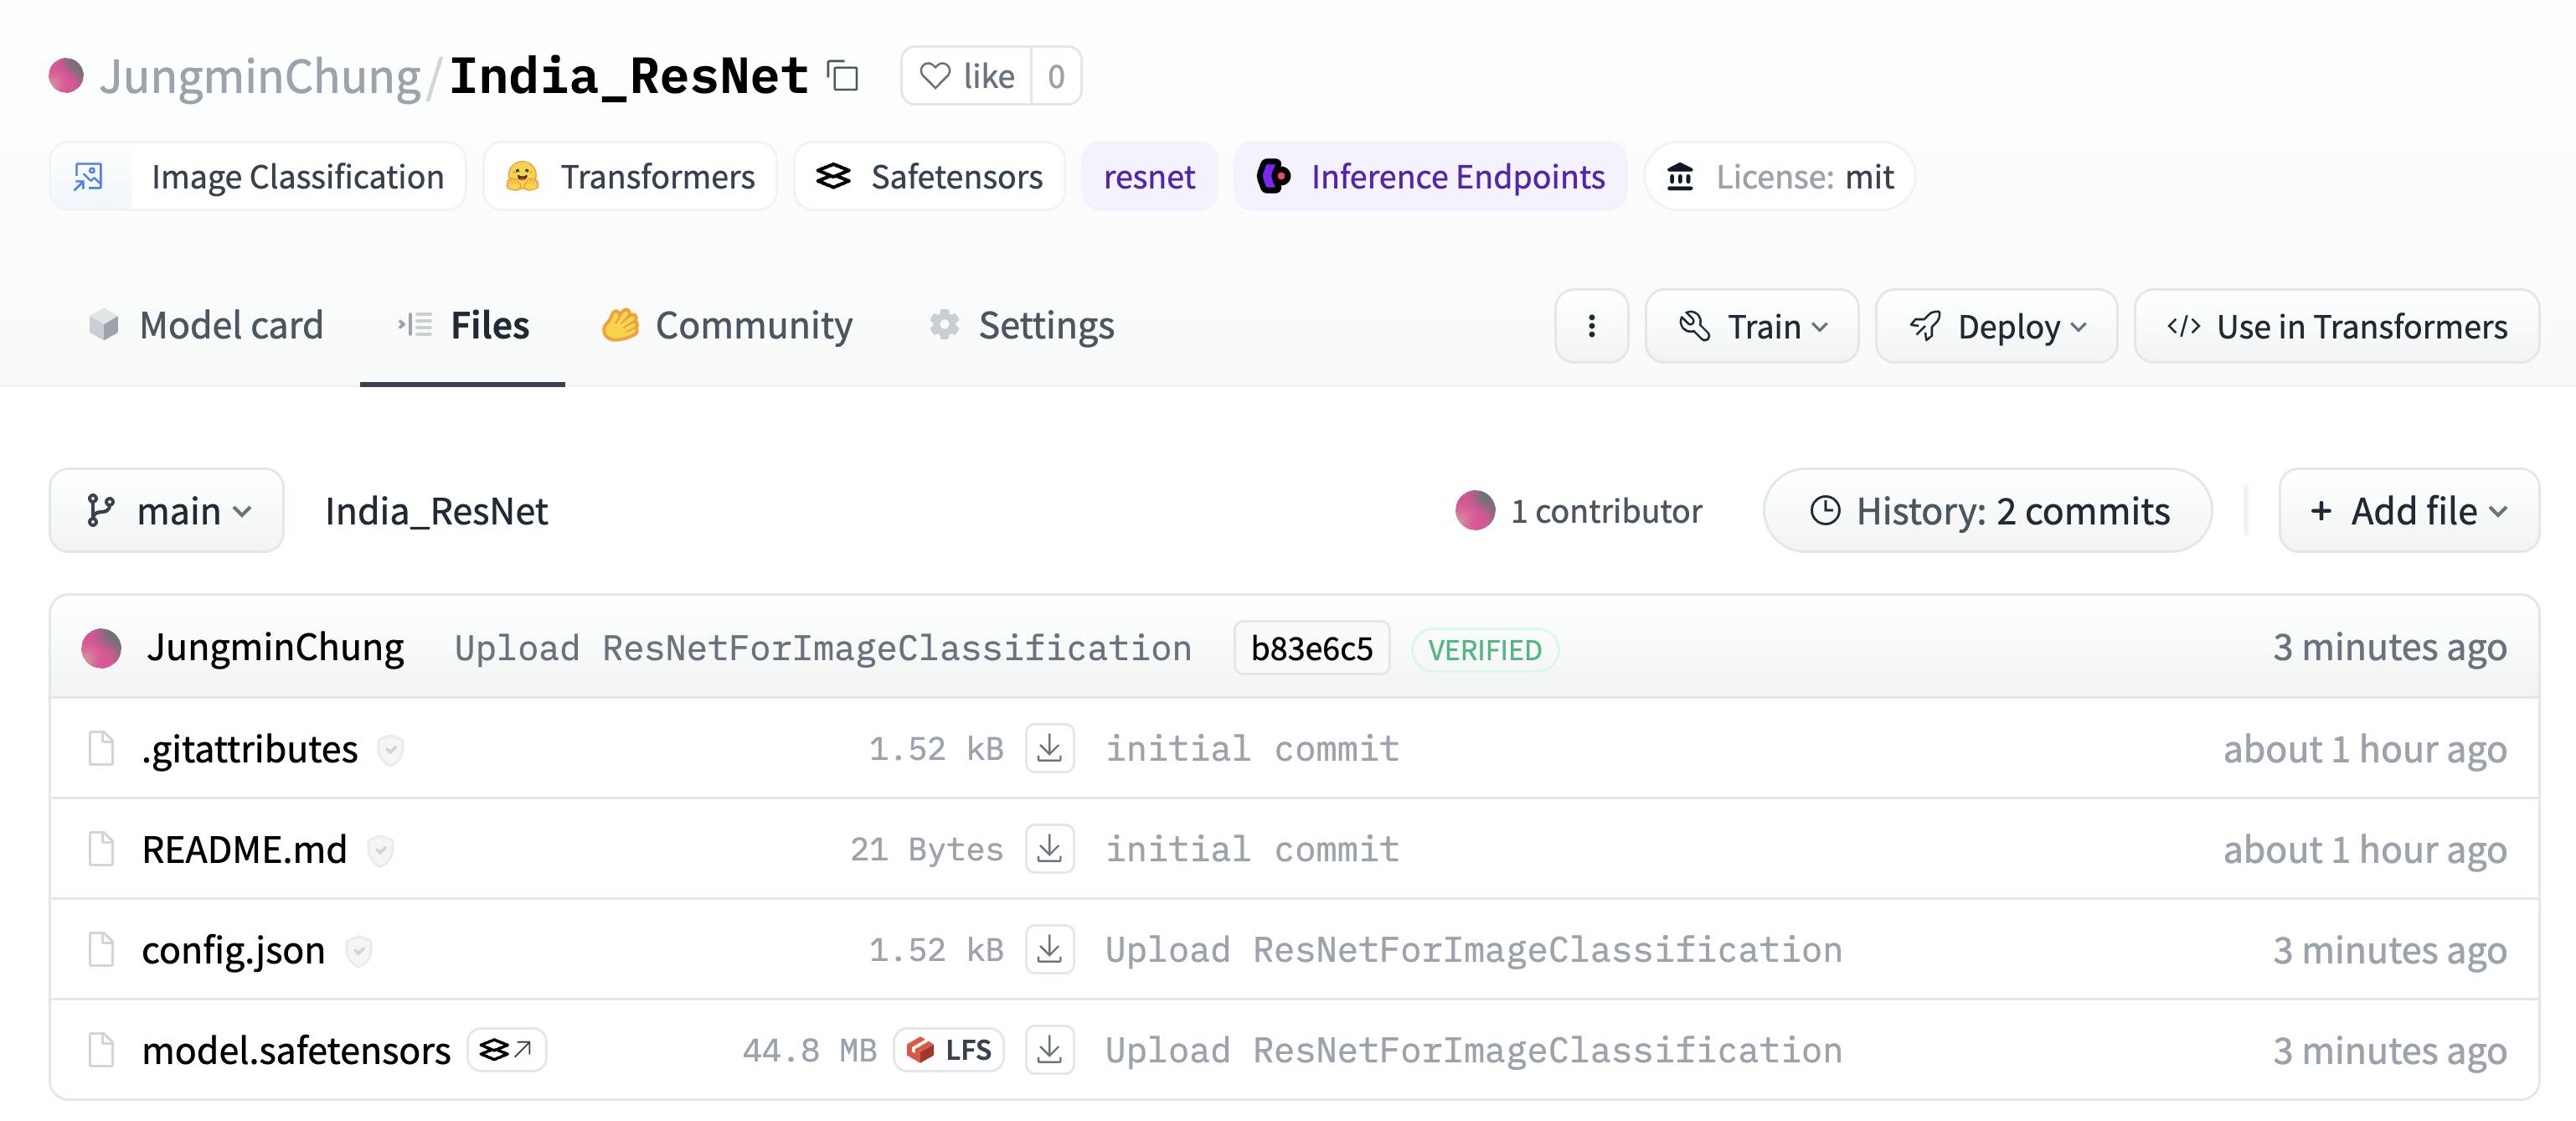Click JungminChung owner avatar at page top
The width and height of the screenshot is (2576, 1121).
[x=66, y=76]
